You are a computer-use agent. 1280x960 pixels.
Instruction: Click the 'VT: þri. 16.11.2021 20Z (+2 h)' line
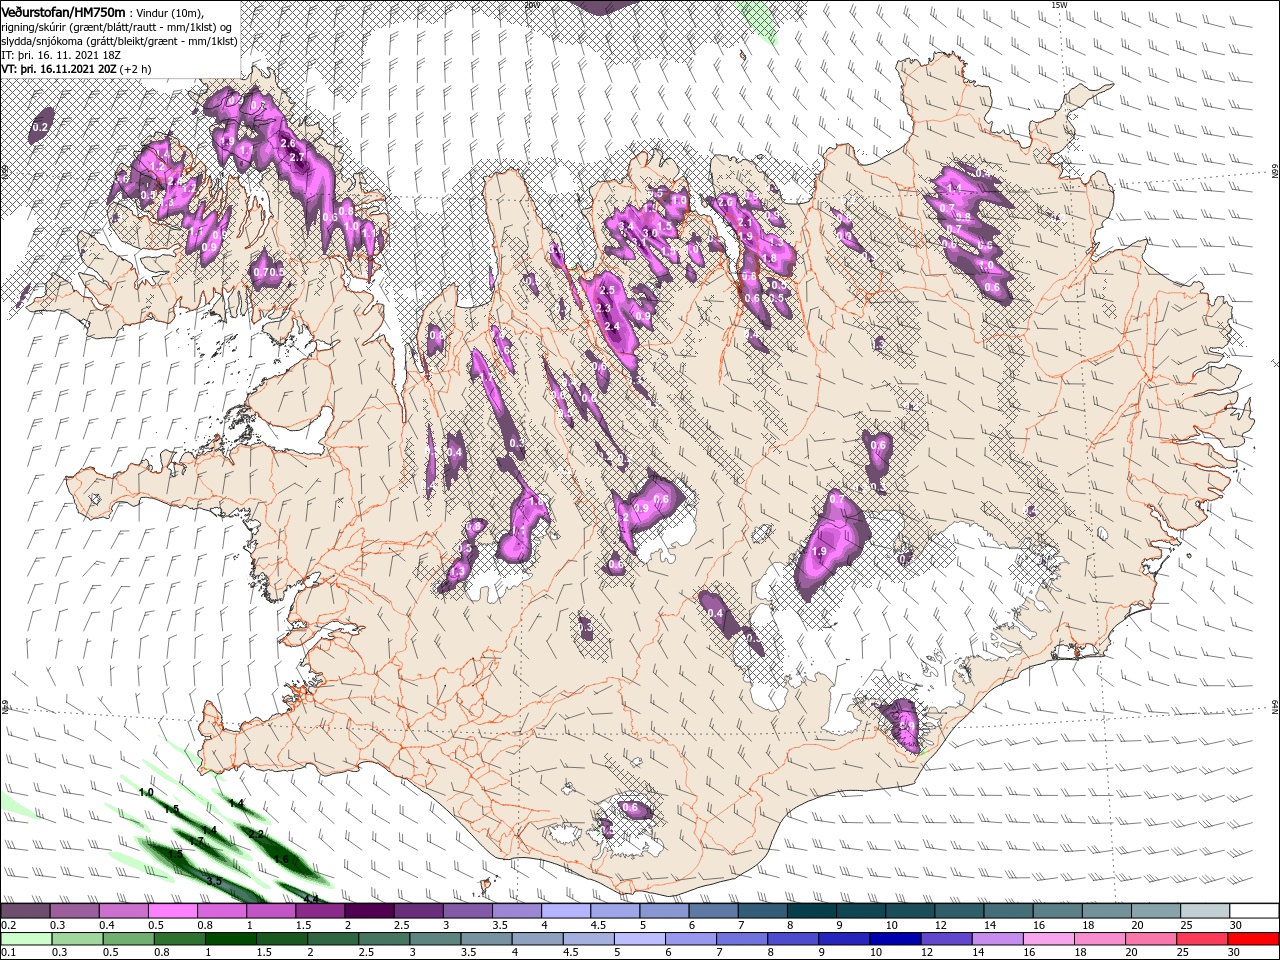point(77,69)
